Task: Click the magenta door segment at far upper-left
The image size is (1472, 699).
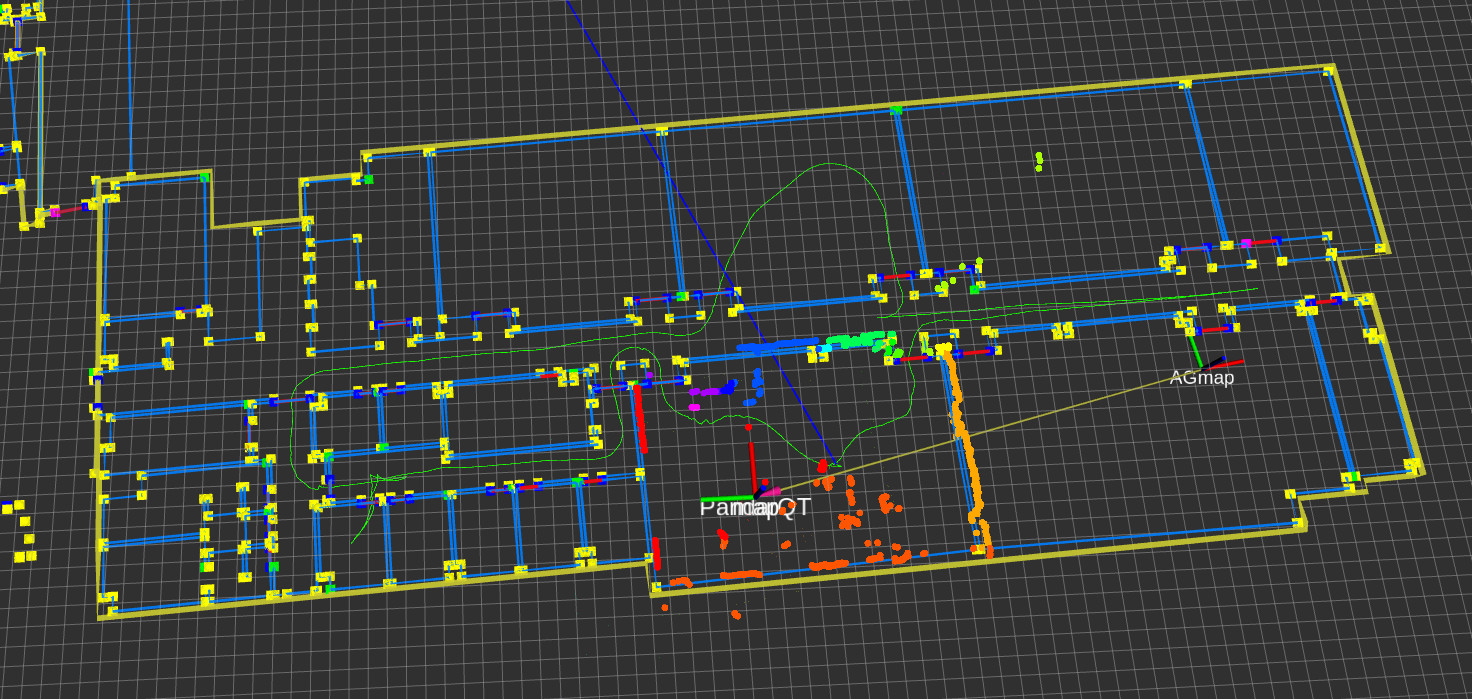Action: coord(56,212)
